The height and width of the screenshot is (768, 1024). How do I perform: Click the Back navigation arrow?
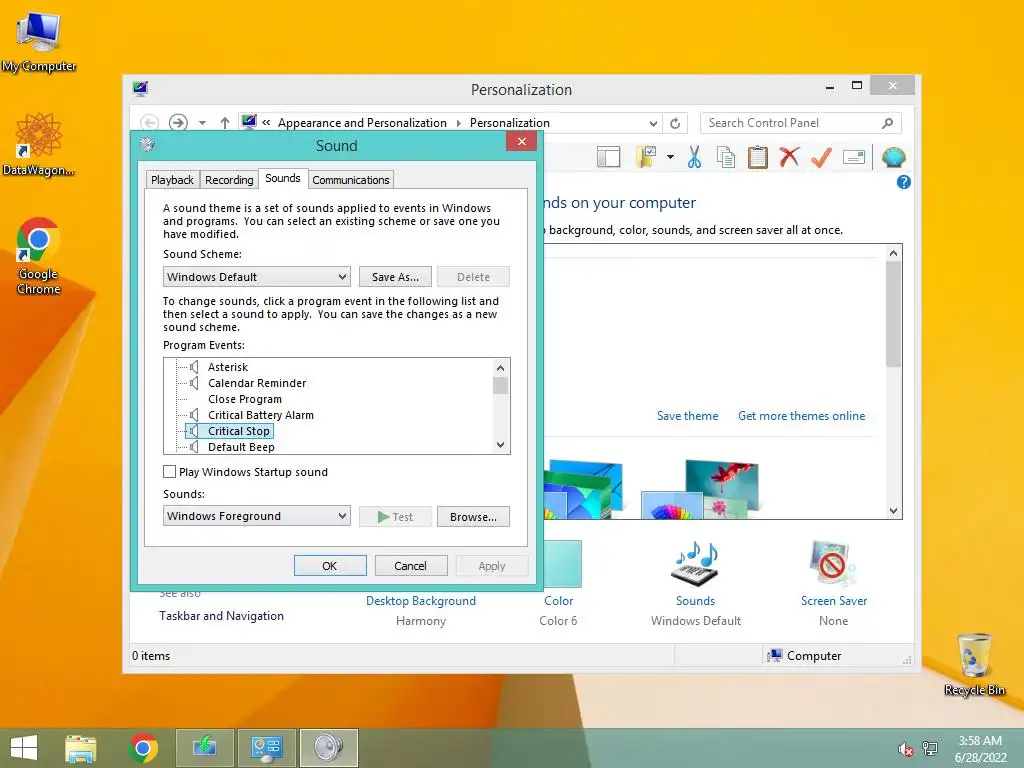click(x=150, y=123)
